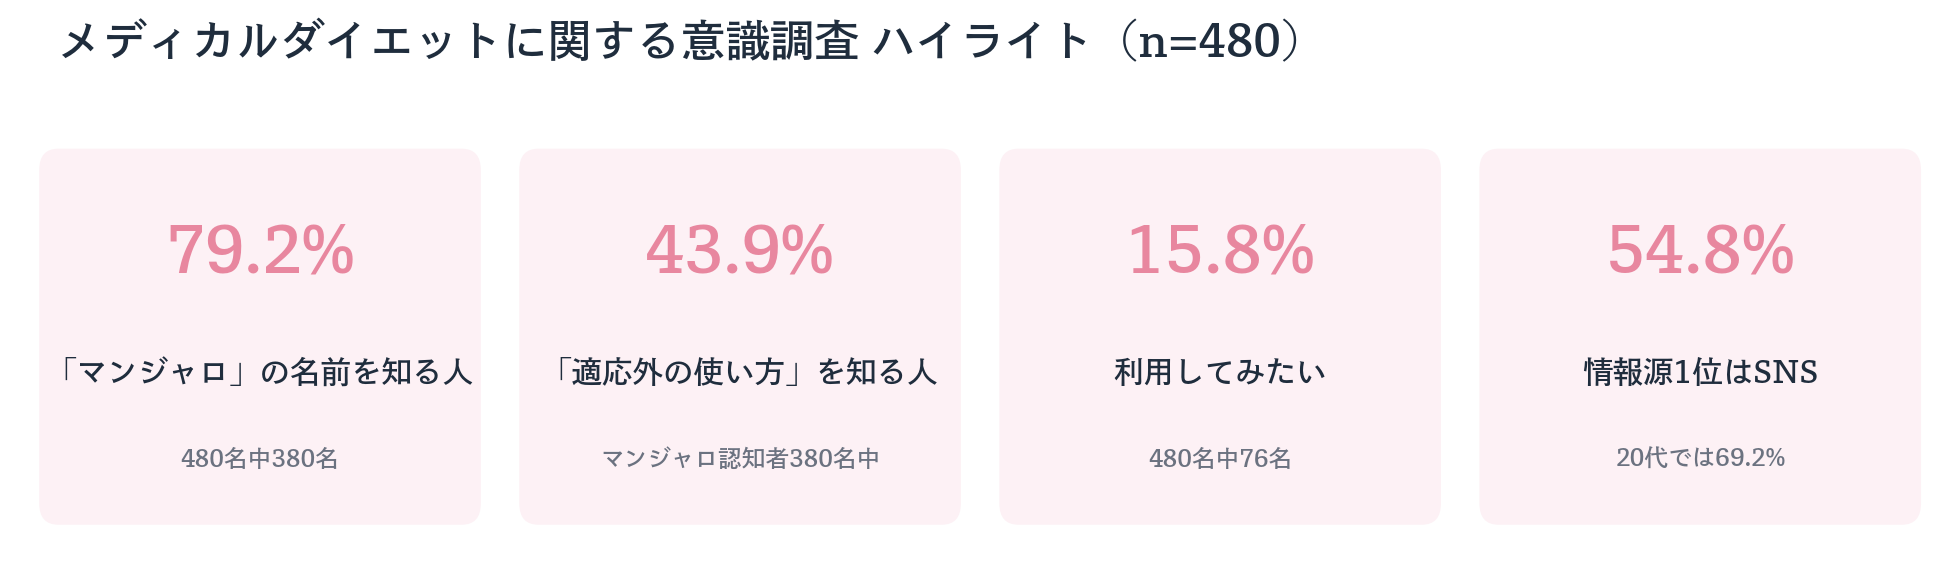1960x577 pixels.
Task: Select the 43.9% statistic figure
Action: pos(740,250)
